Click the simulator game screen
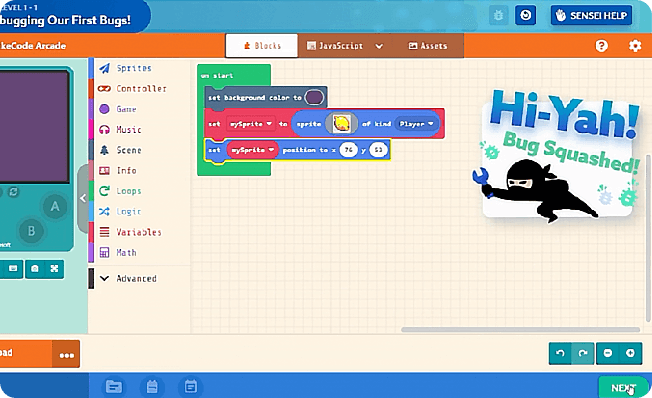The image size is (652, 398). pyautogui.click(x=35, y=126)
